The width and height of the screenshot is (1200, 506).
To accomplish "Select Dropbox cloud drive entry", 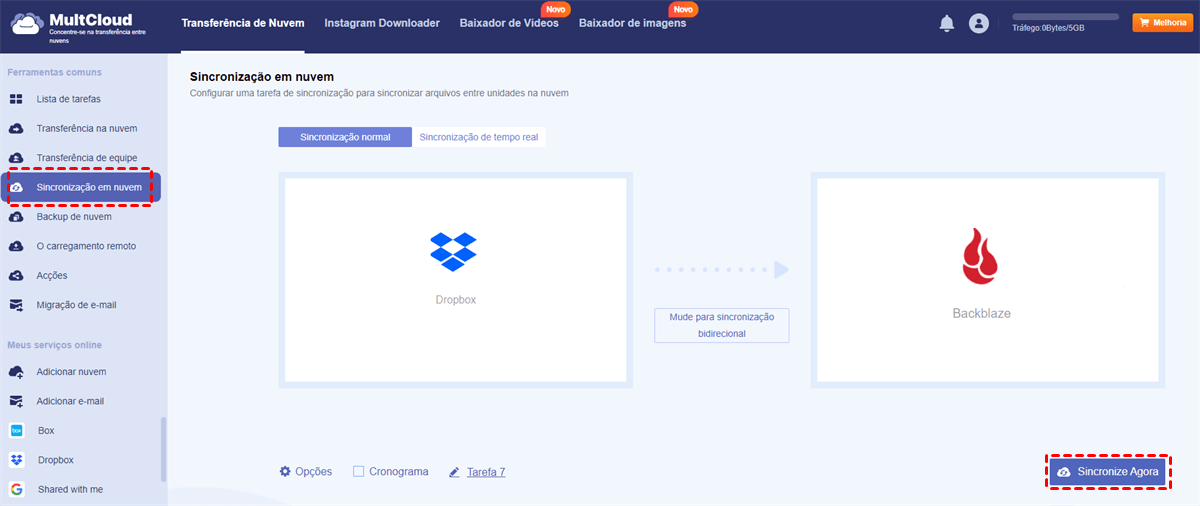I will tap(56, 460).
